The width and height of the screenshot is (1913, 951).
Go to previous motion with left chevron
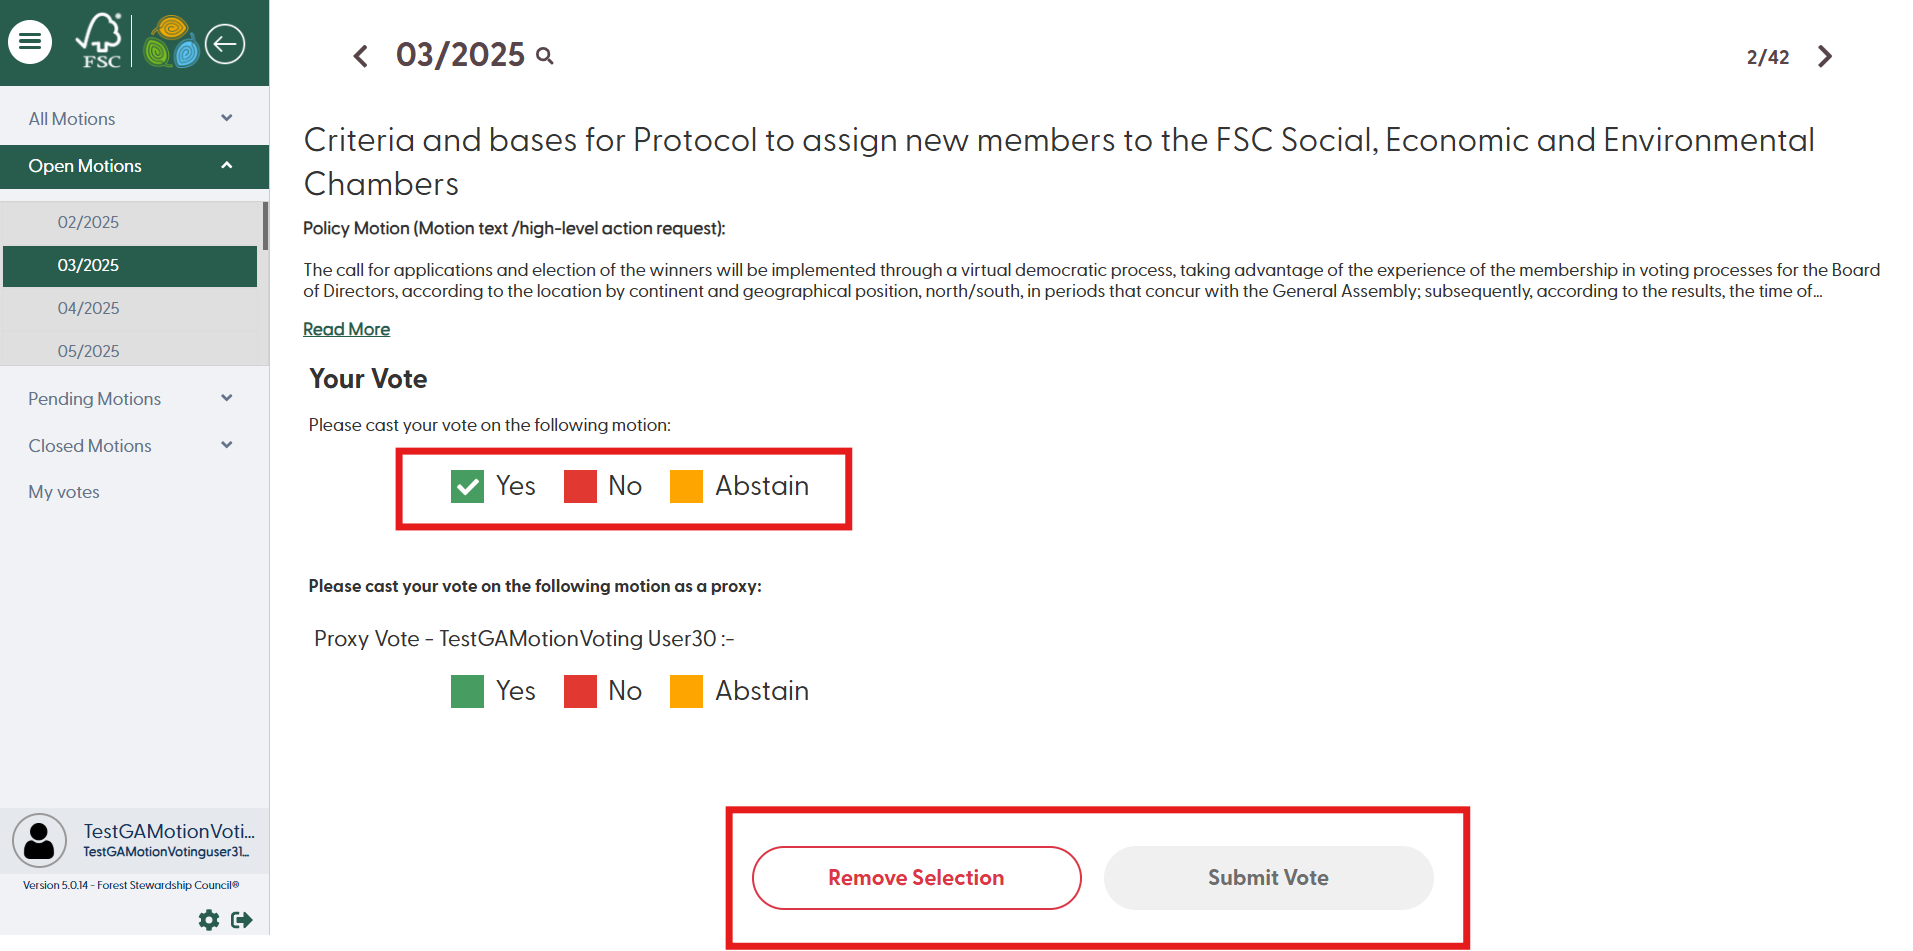click(x=361, y=56)
